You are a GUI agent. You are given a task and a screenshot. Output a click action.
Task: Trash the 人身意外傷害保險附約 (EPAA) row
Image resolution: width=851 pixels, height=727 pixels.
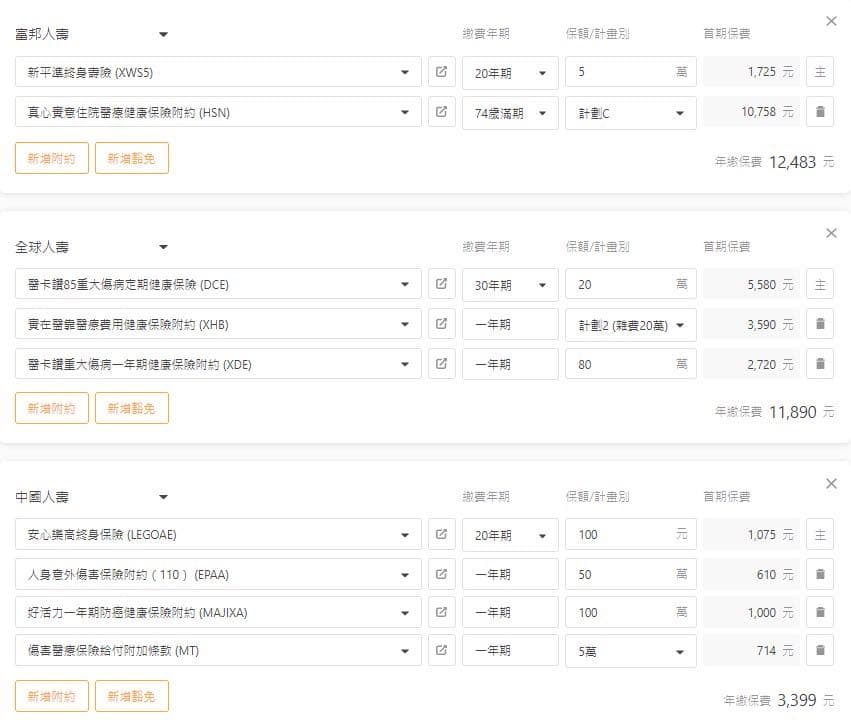[819, 574]
